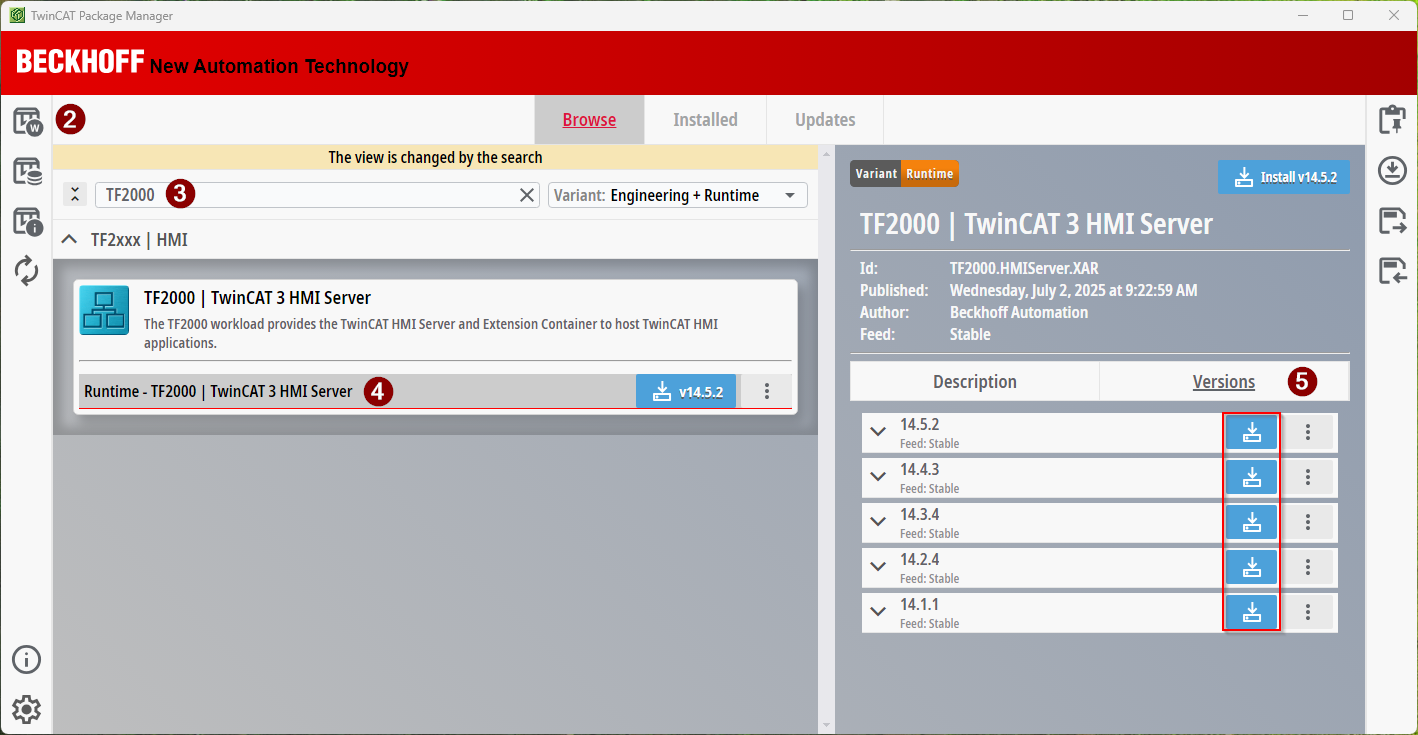Open the package info sidebar icon
The image size is (1418, 735).
coord(27,221)
